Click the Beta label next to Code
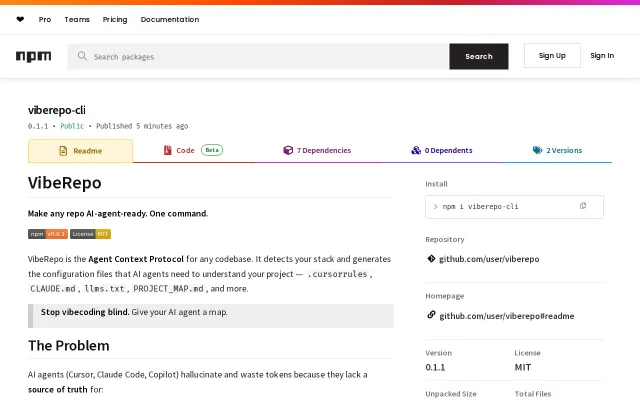Image resolution: width=640 pixels, height=400 pixels. [x=212, y=150]
